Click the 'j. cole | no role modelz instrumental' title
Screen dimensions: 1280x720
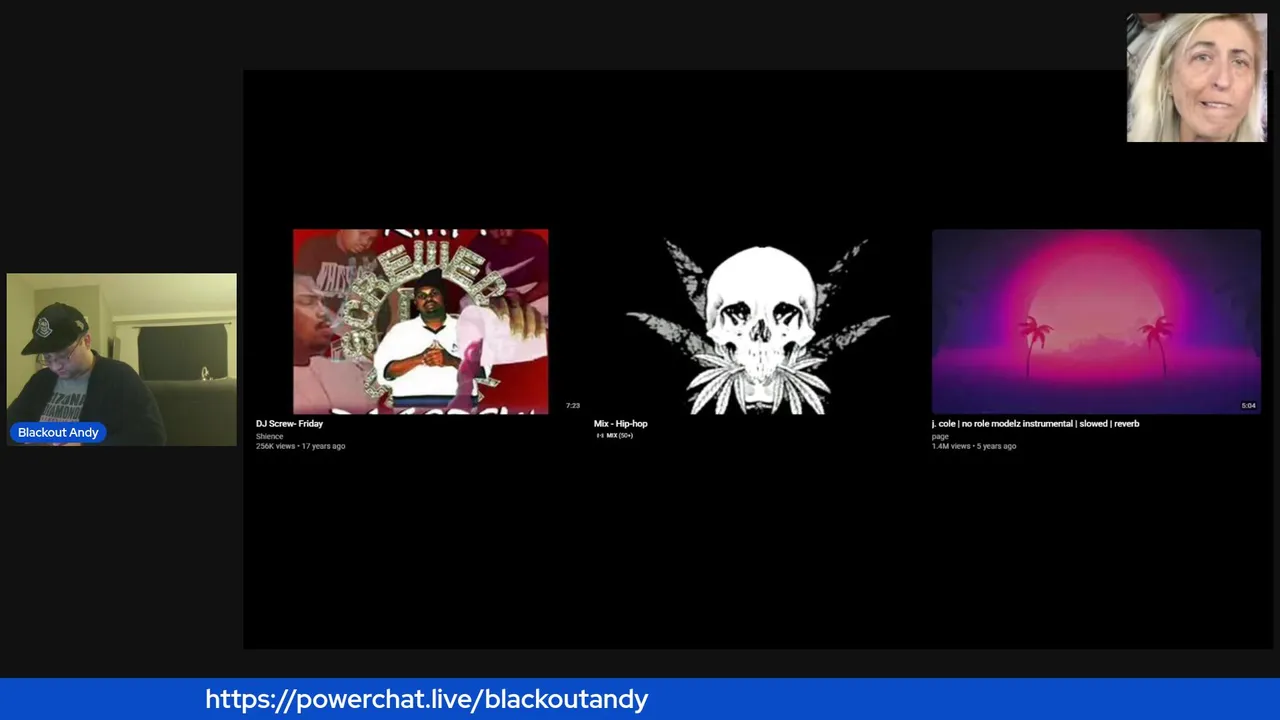(1035, 424)
